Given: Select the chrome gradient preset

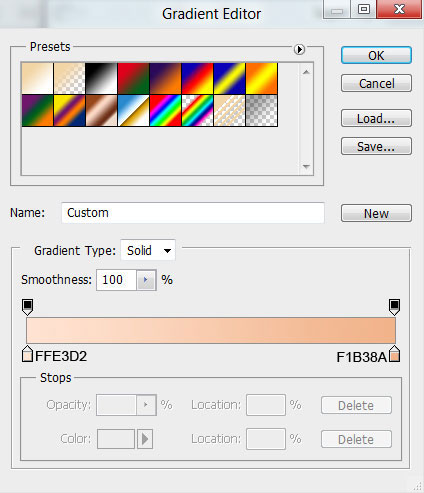Looking at the screenshot, I should click(133, 111).
